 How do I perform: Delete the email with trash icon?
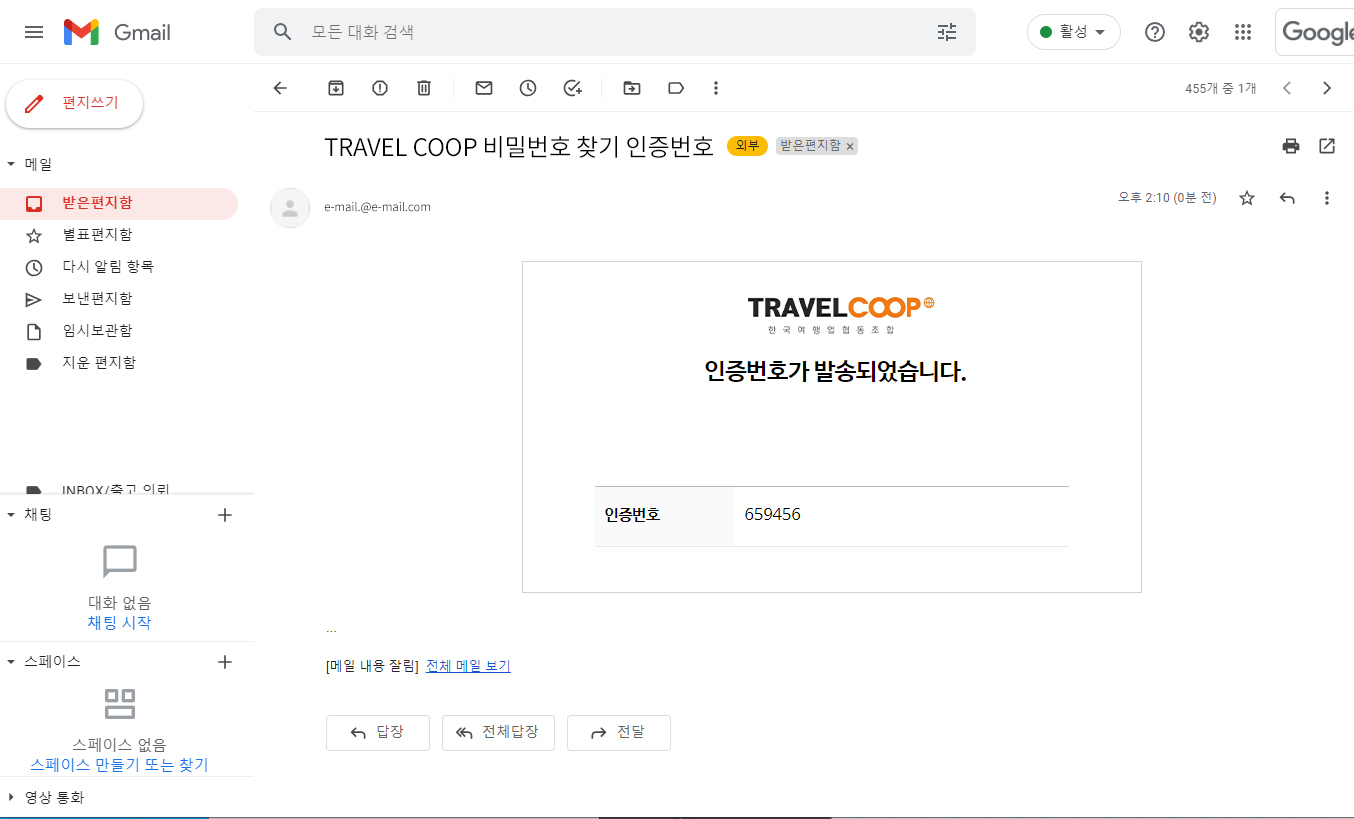424,88
